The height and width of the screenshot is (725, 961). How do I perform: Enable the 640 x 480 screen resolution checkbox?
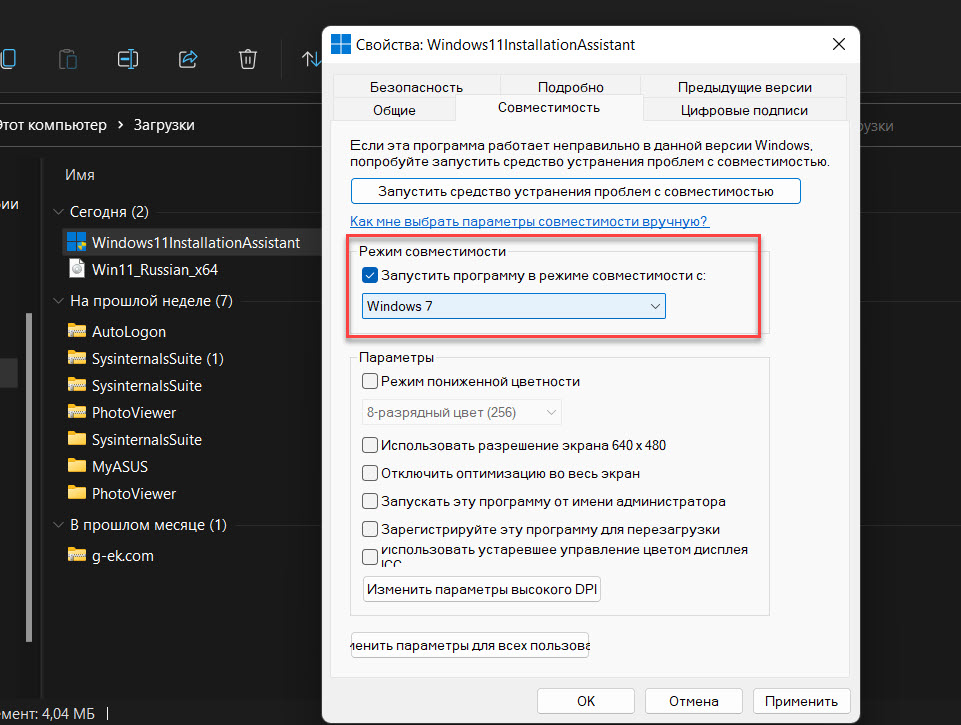click(370, 445)
